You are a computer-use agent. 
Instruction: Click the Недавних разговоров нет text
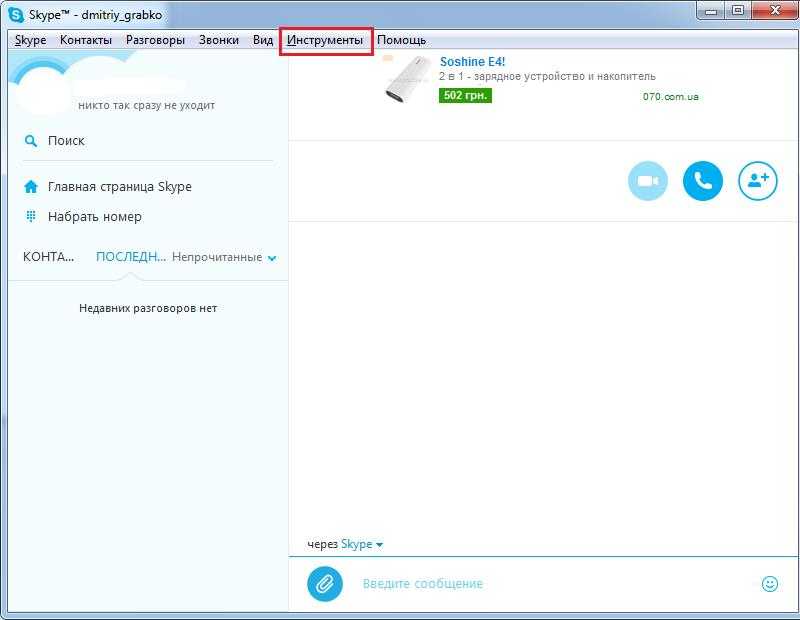point(148,308)
